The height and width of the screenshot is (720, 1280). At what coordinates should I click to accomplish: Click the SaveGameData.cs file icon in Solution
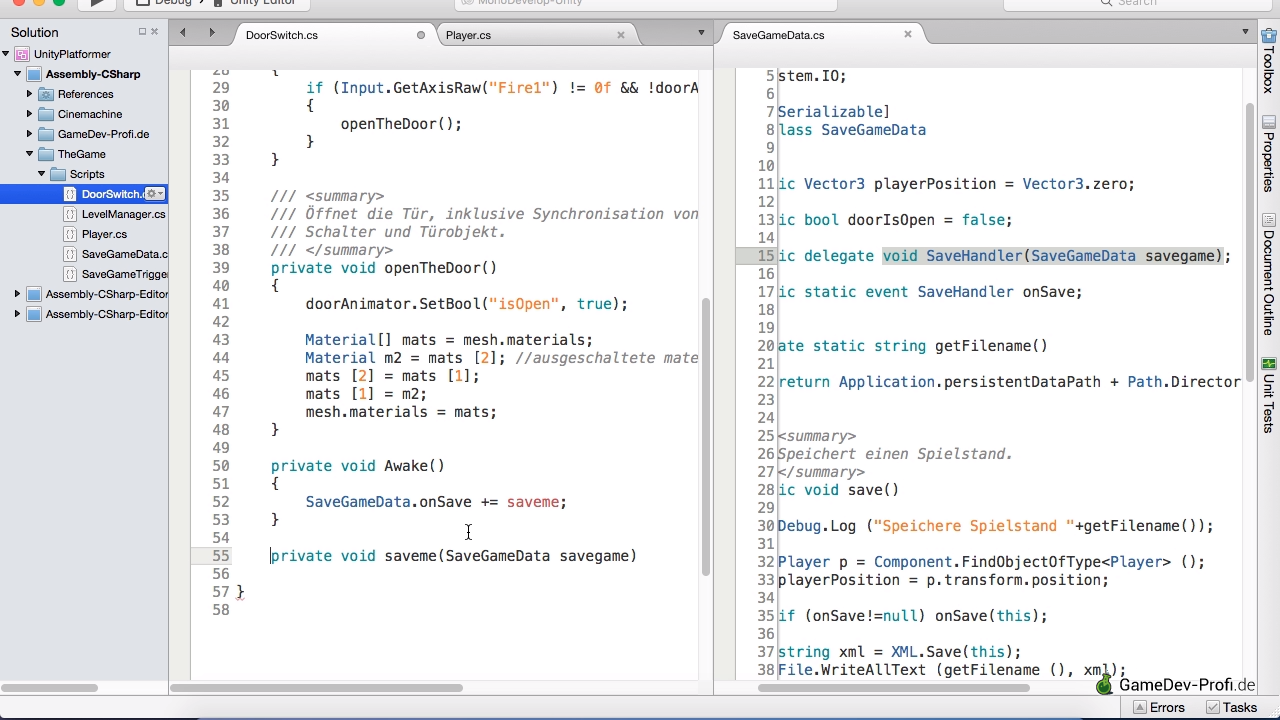[x=70, y=254]
